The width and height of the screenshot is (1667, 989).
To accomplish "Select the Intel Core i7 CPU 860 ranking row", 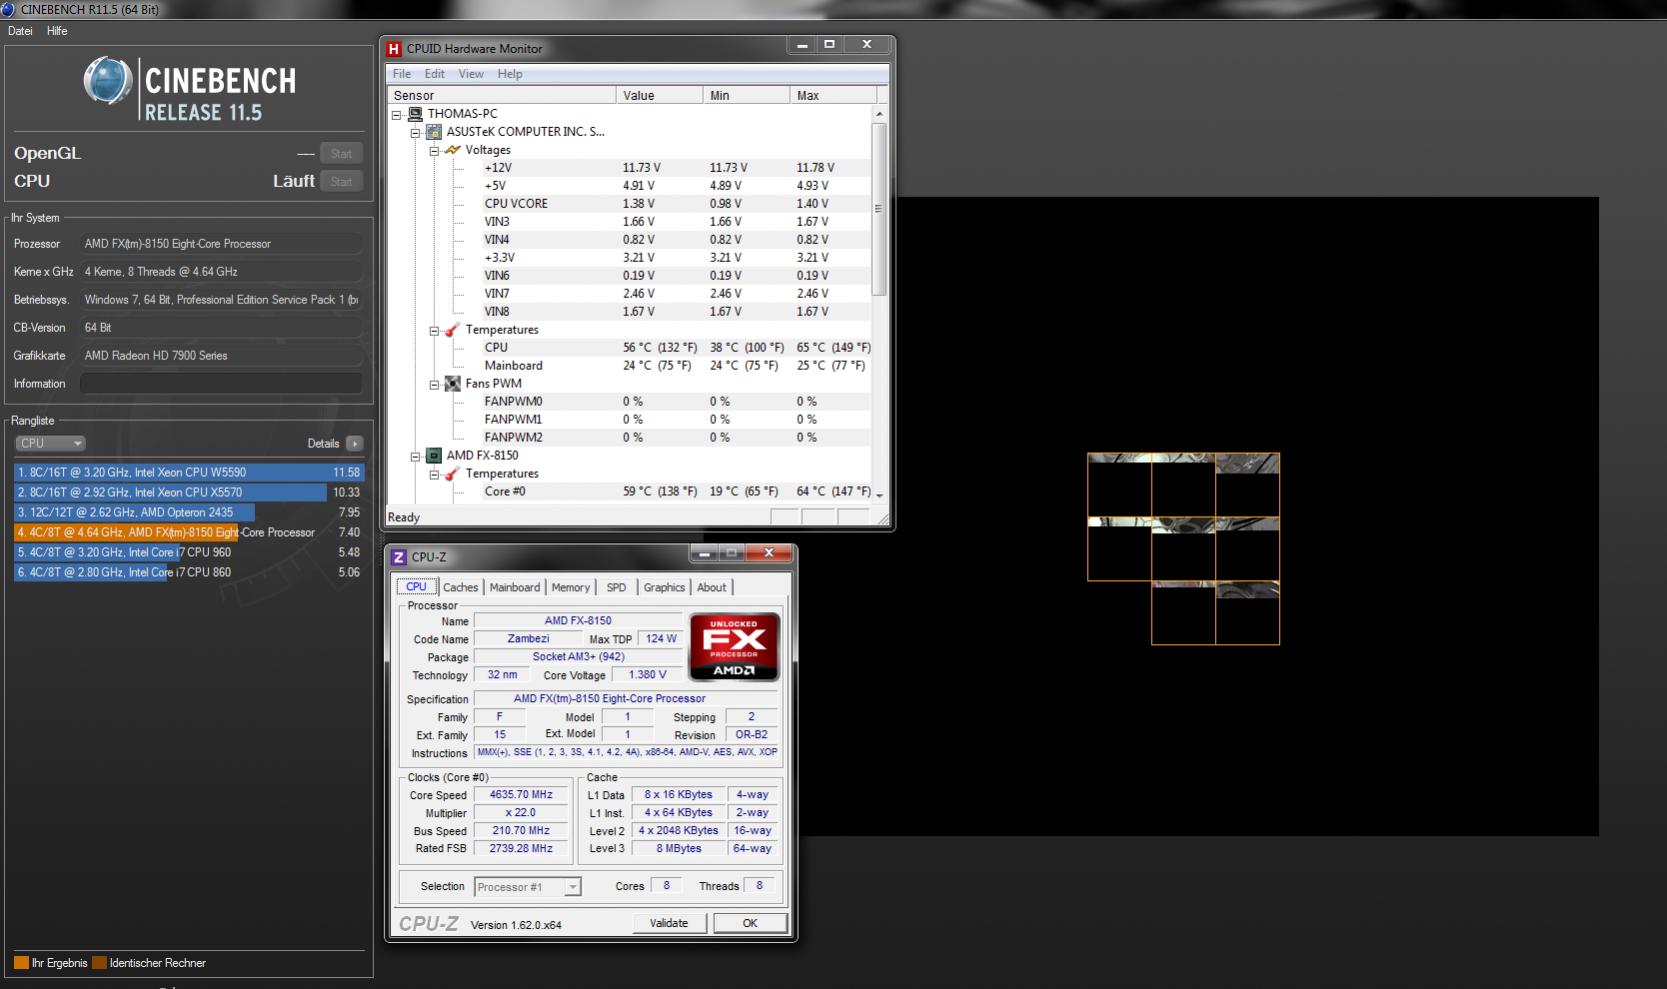I will (189, 572).
